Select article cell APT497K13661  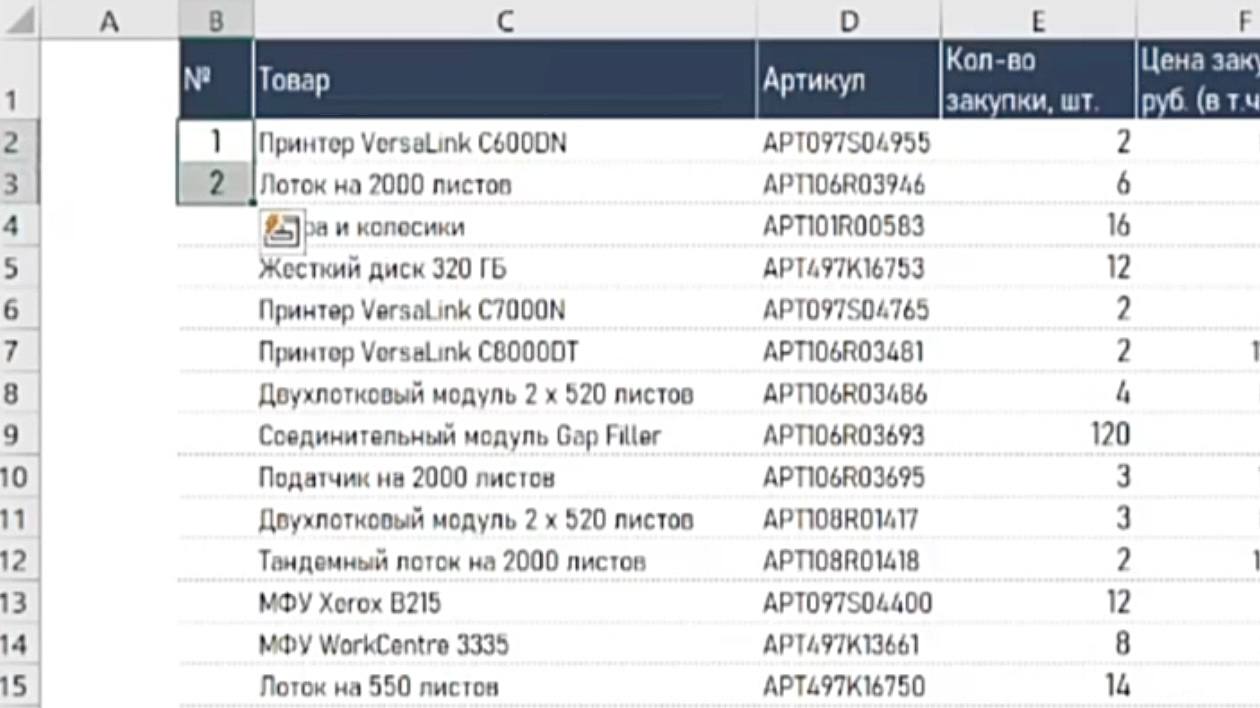point(849,645)
